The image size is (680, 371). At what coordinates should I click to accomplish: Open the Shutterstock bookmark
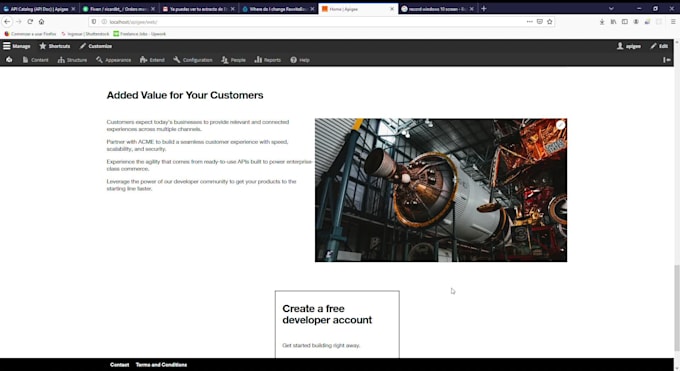coord(85,34)
